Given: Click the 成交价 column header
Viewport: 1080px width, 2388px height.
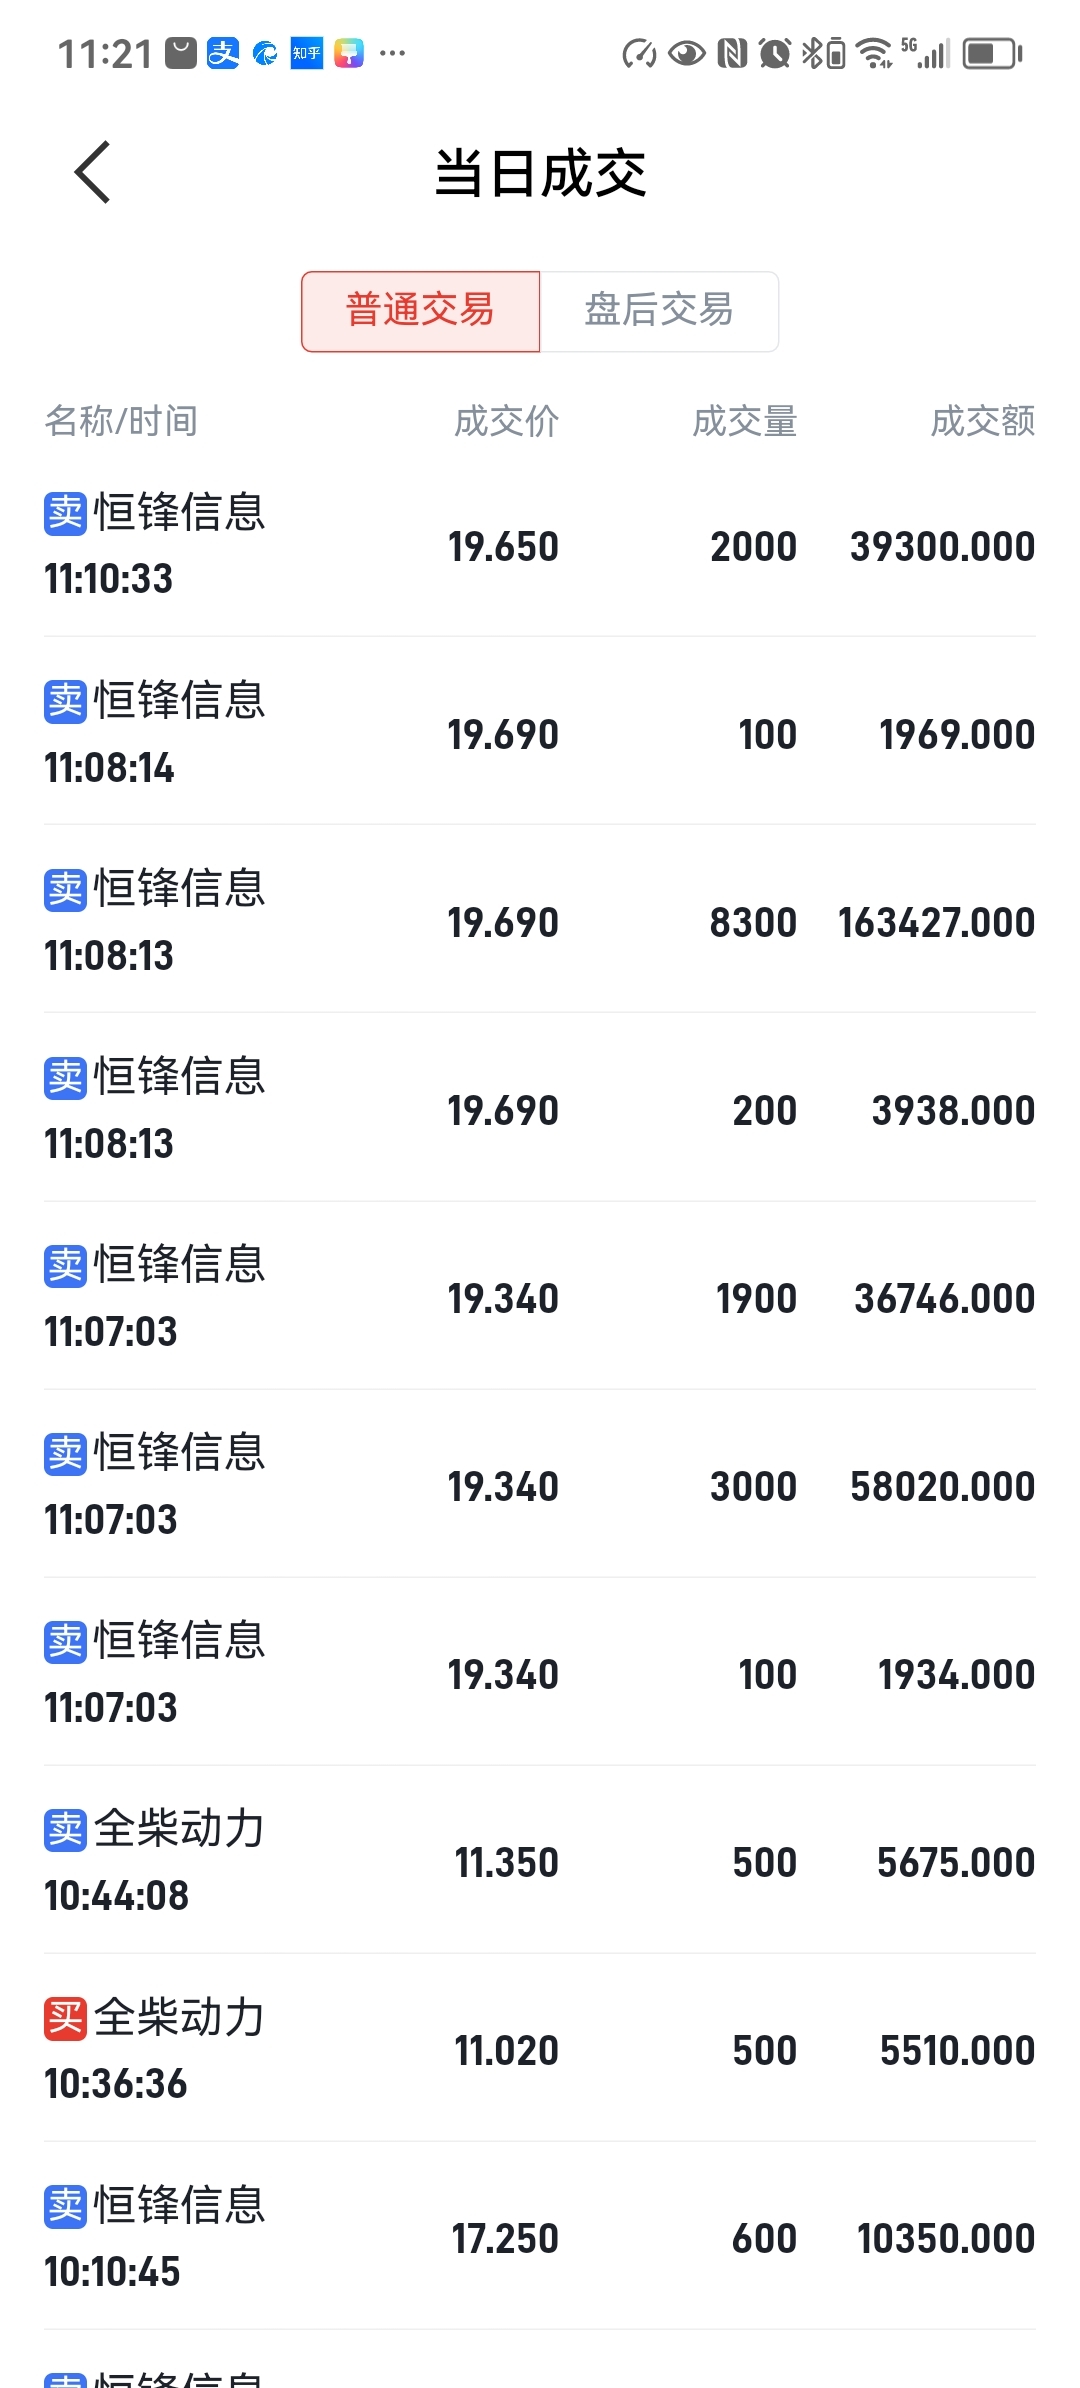Looking at the screenshot, I should coord(506,422).
